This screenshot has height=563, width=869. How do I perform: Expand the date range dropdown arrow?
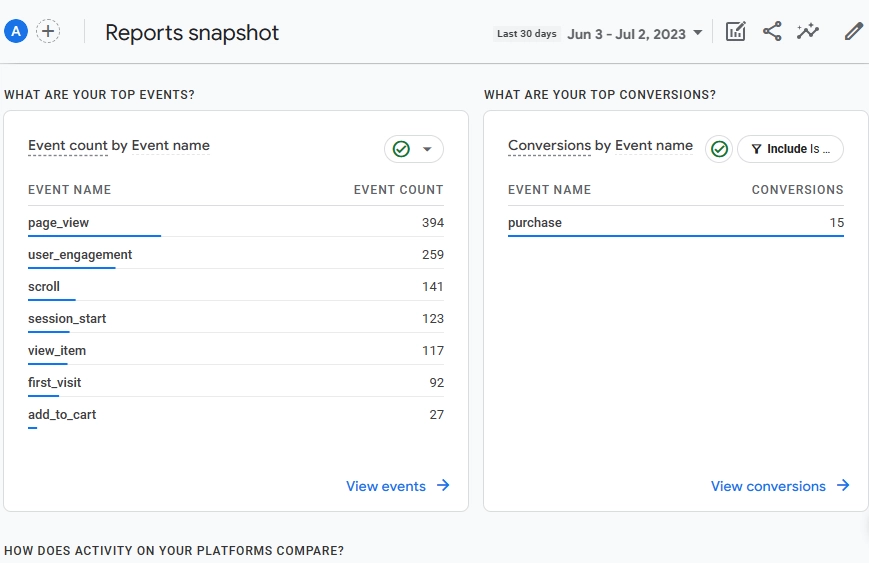click(x=698, y=33)
